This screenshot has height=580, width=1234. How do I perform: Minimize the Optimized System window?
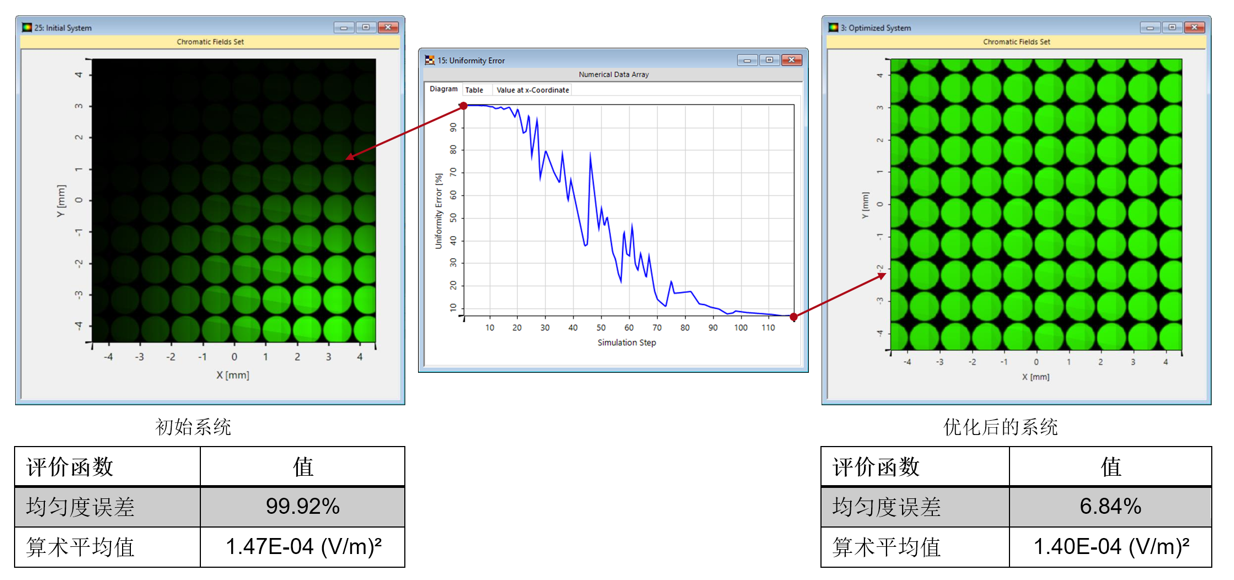pyautogui.click(x=1150, y=27)
